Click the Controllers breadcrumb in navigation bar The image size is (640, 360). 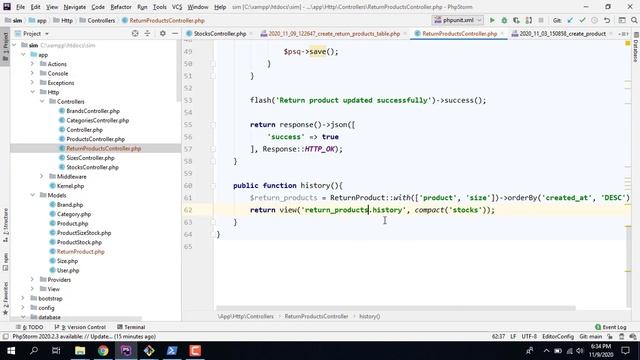pyautogui.click(x=97, y=20)
